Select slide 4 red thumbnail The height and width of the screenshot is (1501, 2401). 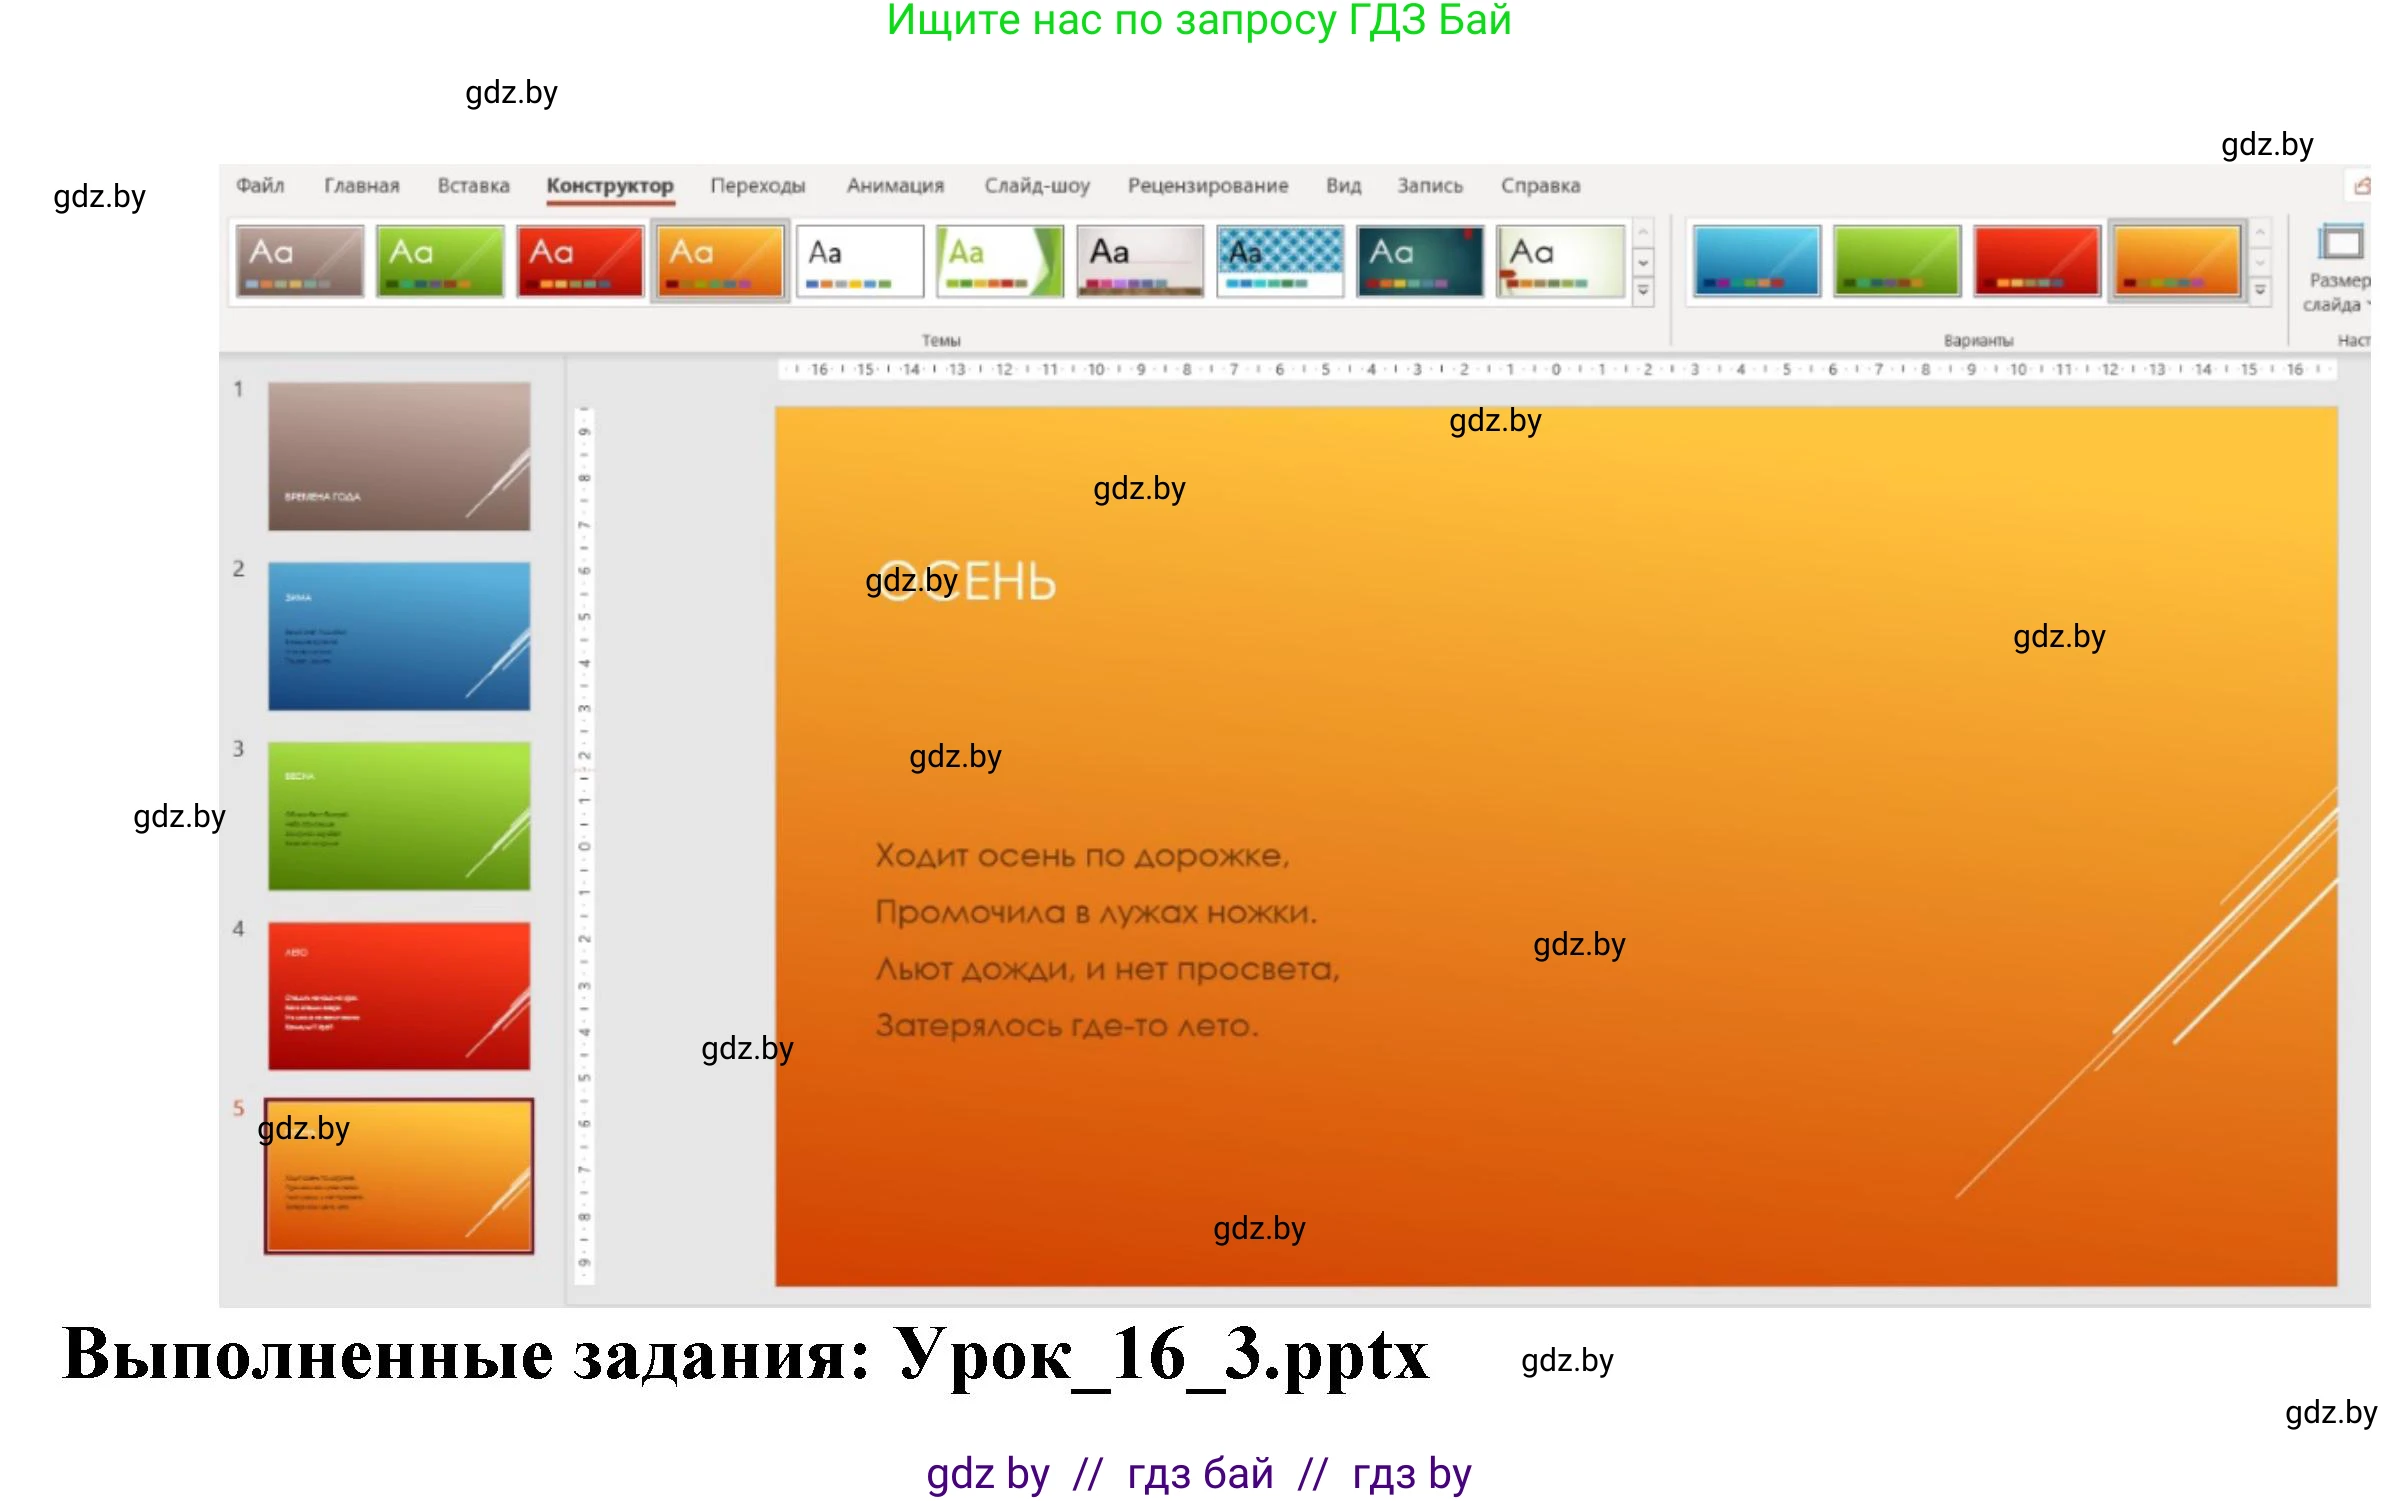(x=399, y=996)
